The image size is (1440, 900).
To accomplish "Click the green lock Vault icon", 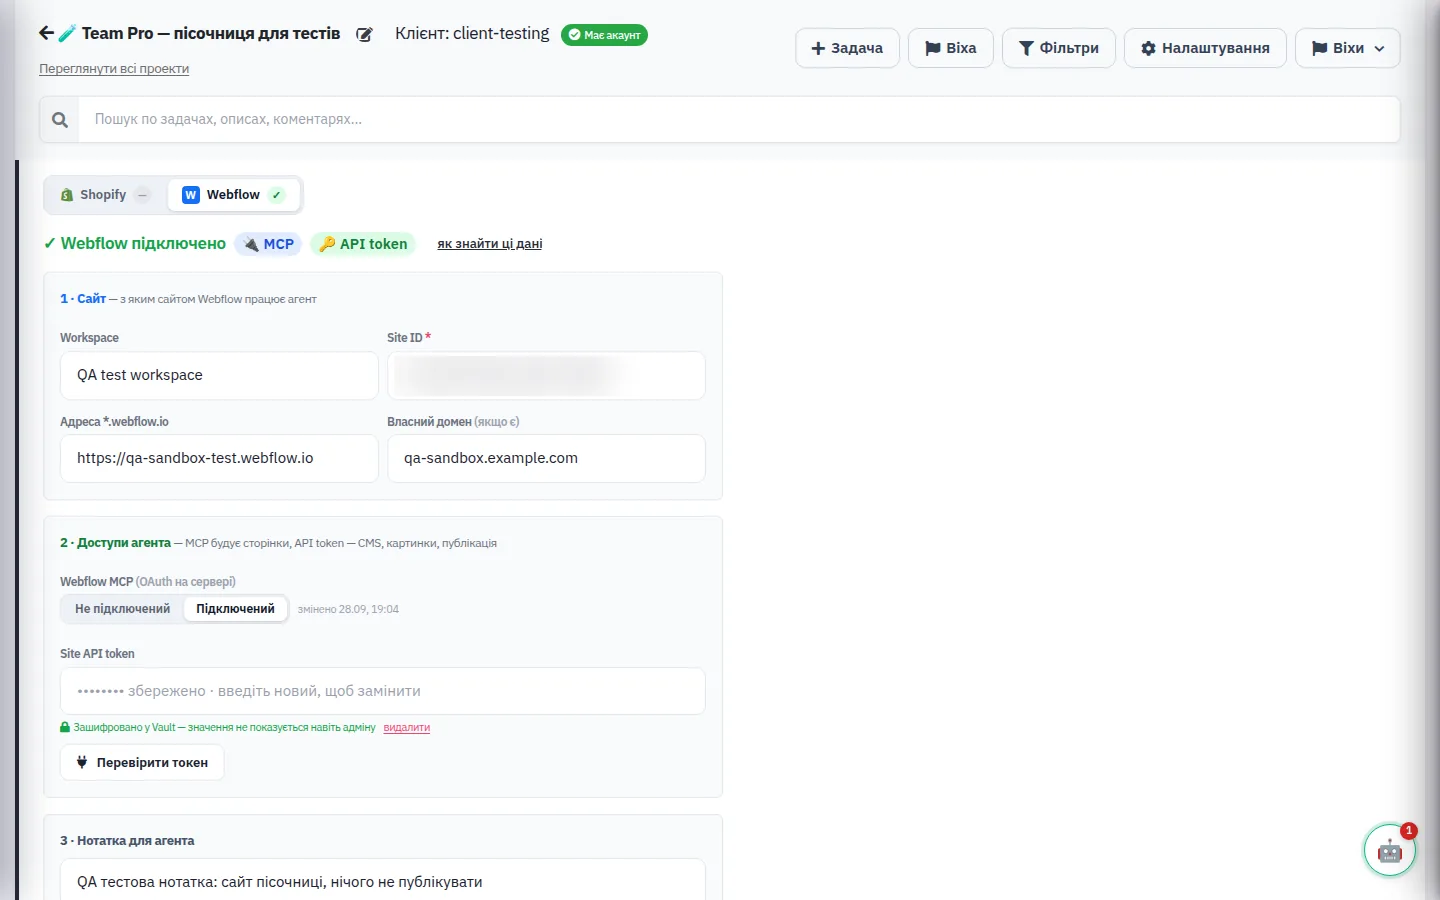I will 65,728.
